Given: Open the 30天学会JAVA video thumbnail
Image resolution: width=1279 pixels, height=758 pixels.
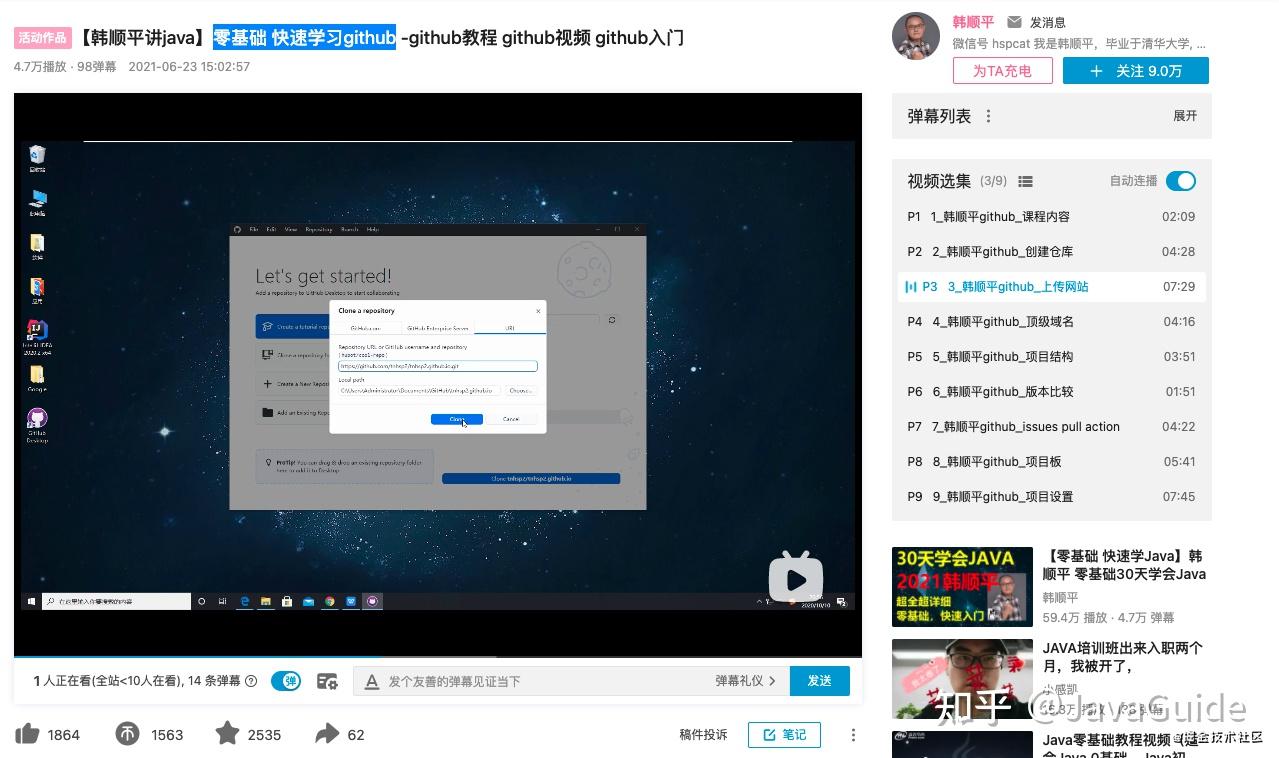Looking at the screenshot, I should pyautogui.click(x=962, y=586).
